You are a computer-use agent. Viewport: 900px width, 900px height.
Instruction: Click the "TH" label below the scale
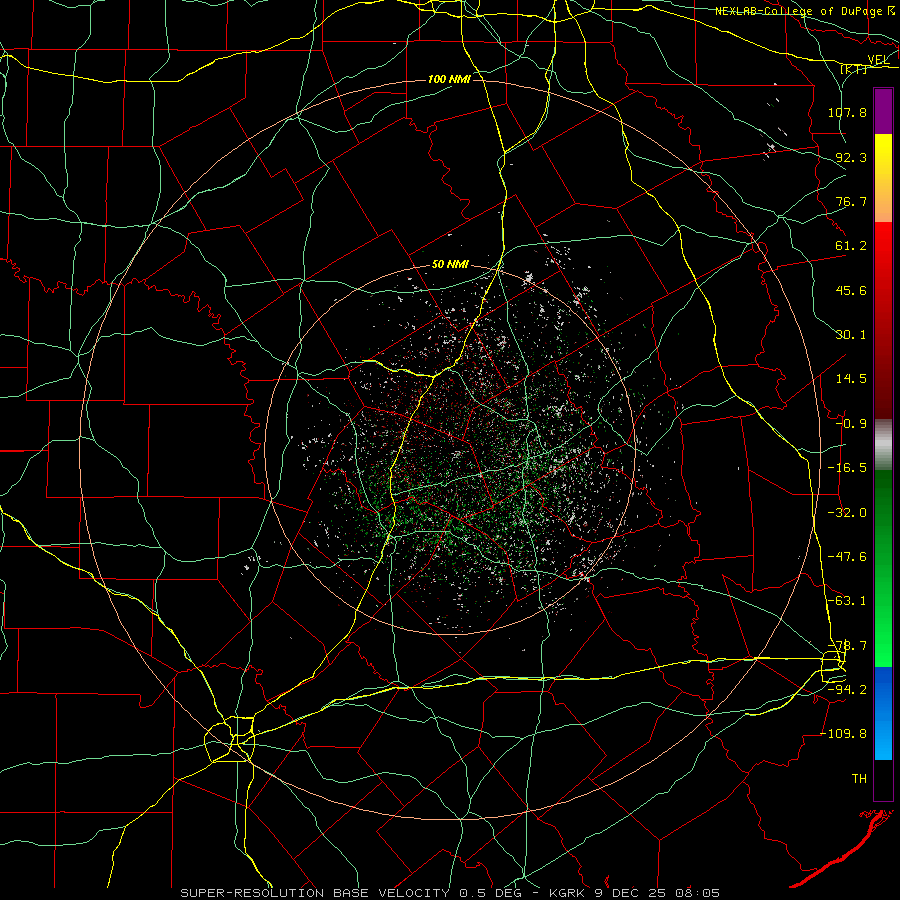(859, 779)
